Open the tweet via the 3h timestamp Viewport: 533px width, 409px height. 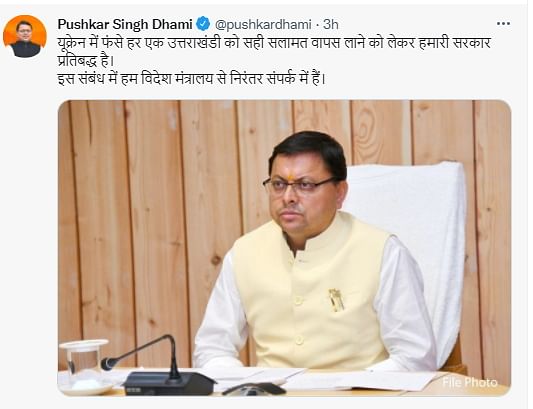coord(330,24)
